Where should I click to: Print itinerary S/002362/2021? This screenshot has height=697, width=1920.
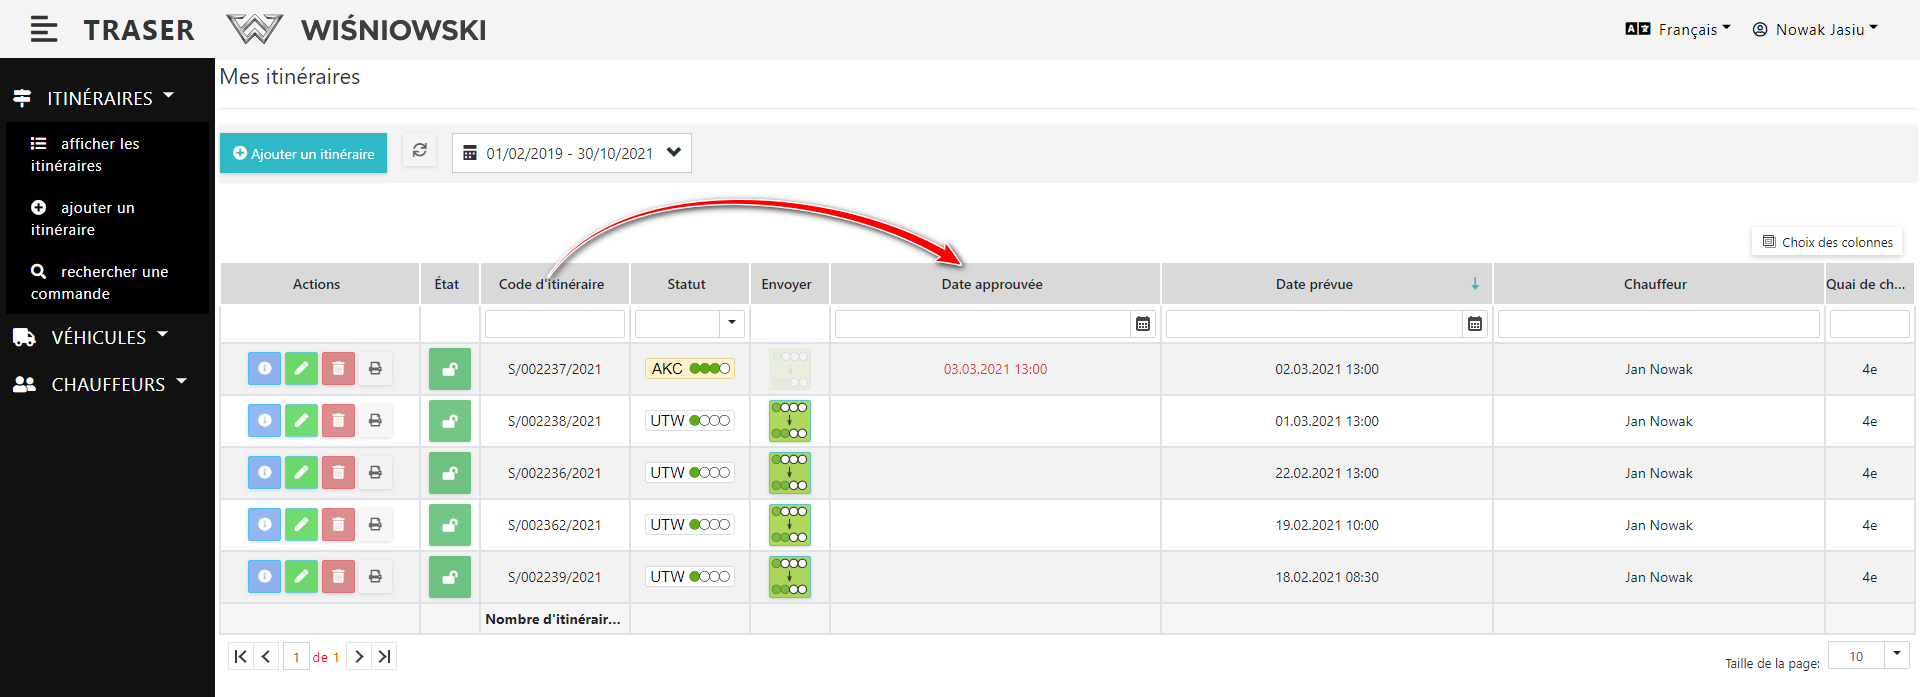375,525
